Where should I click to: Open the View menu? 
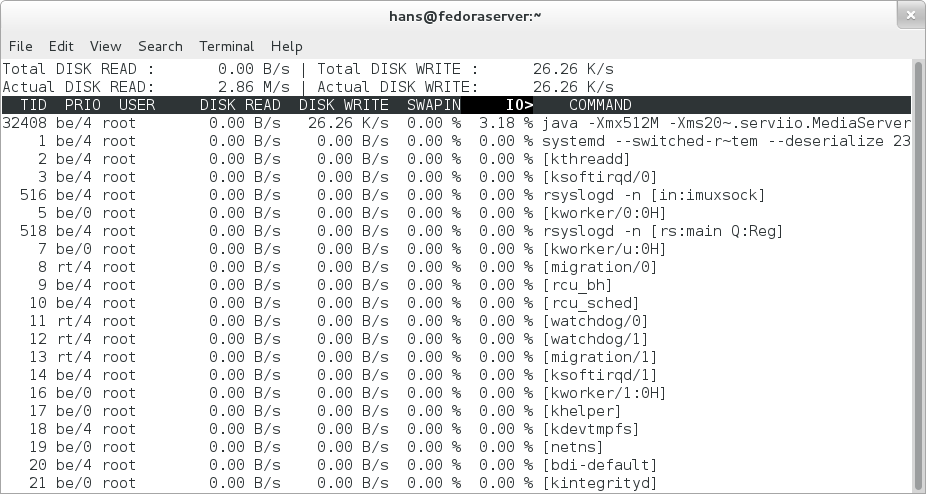[x=105, y=46]
